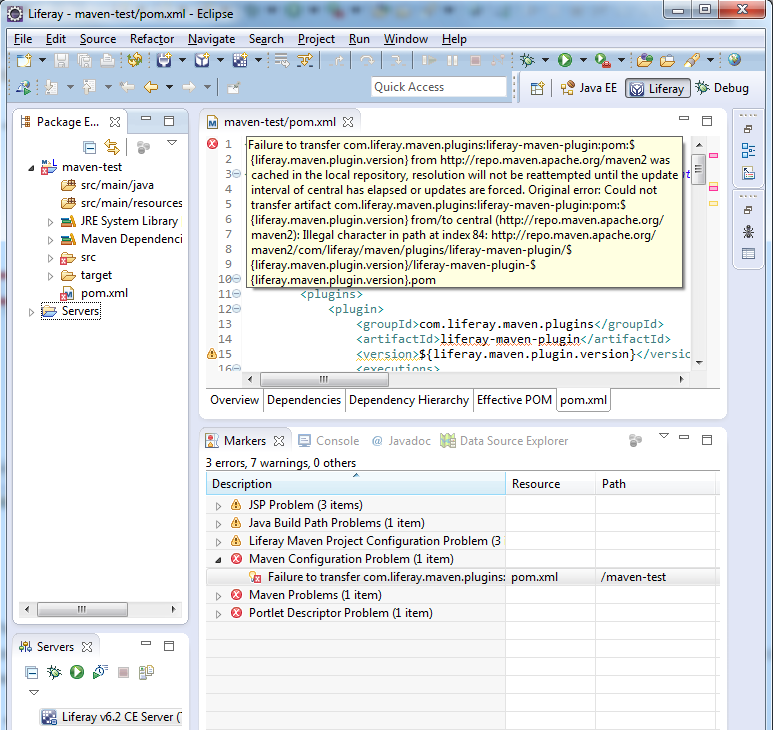Screen dimensions: 773x730
Task: Switch to the Liferay perspective
Action: point(658,88)
